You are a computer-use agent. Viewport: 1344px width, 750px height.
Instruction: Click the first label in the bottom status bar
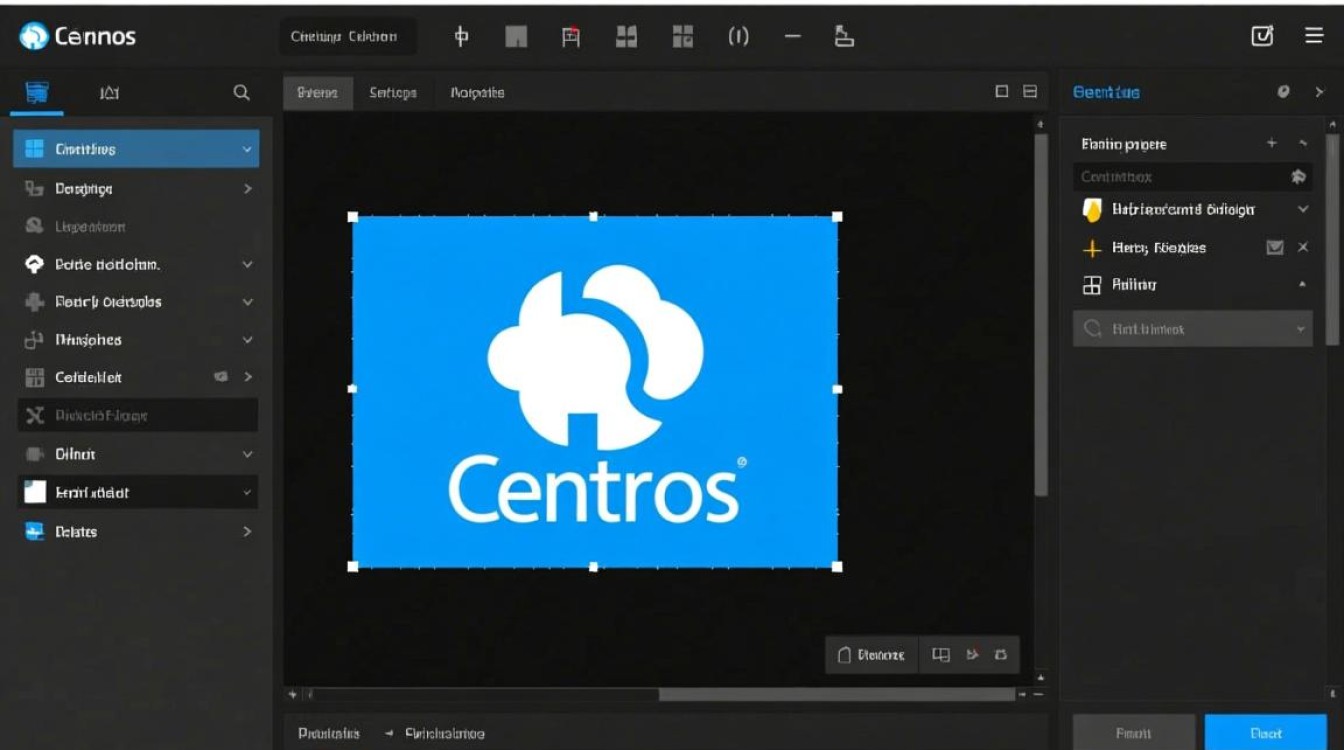pyautogui.click(x=329, y=734)
